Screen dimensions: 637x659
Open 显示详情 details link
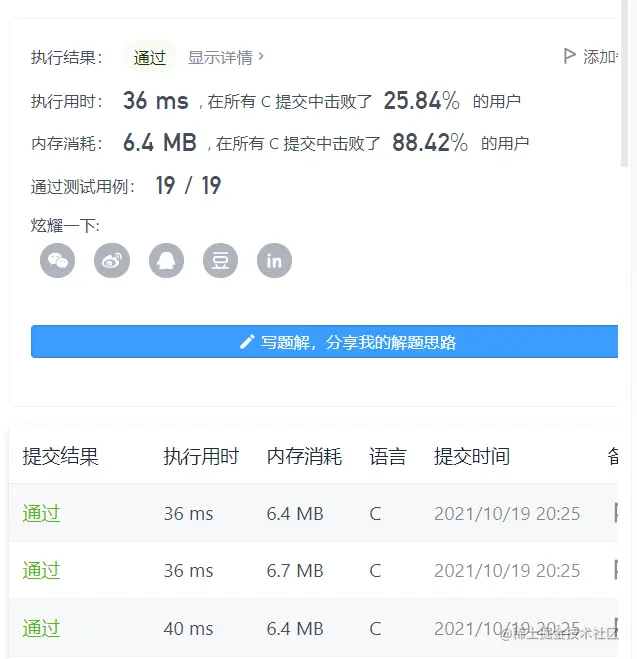tap(225, 58)
